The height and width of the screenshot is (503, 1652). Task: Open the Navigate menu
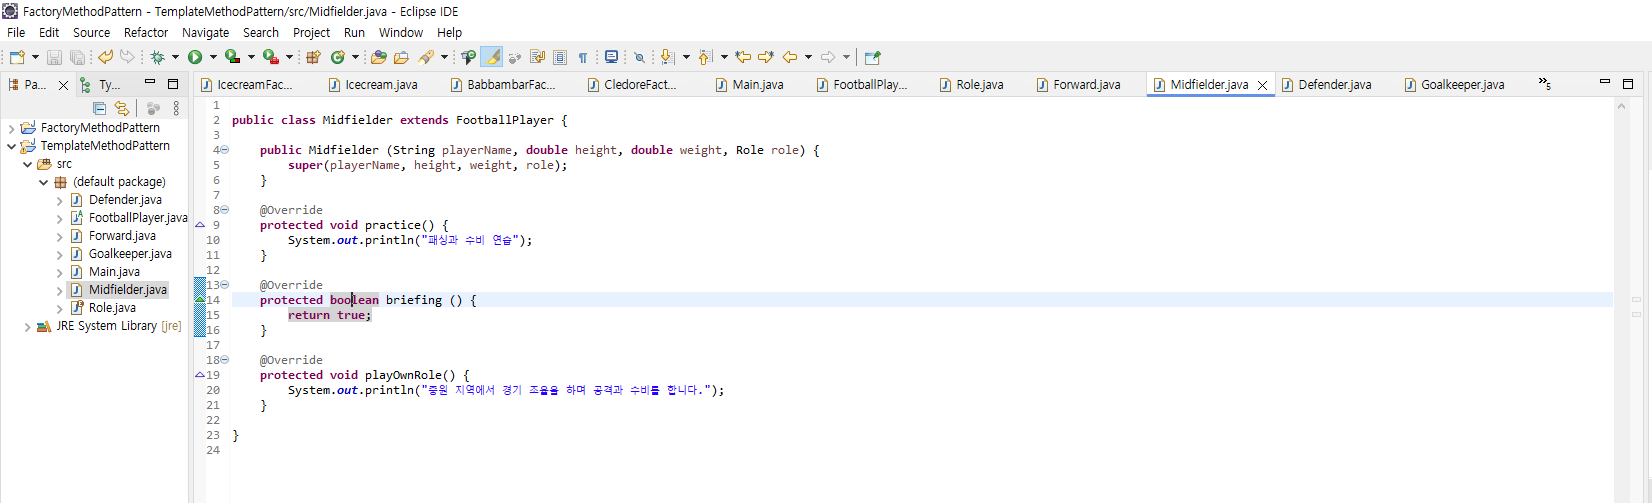click(x=205, y=32)
